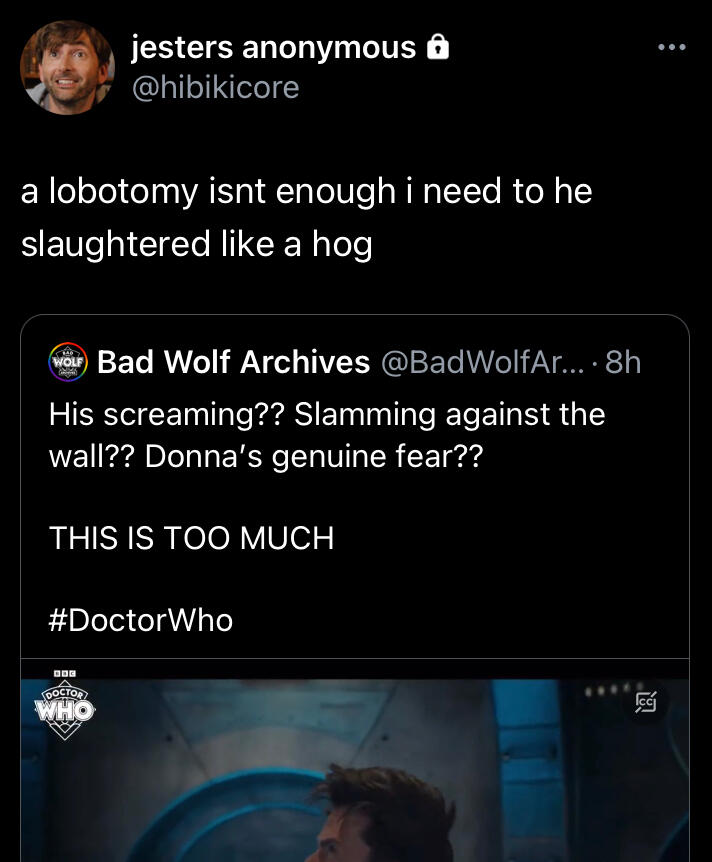Open the quoted text starting "His screaming??"
Screen dimensions: 712x862
tap(326, 413)
